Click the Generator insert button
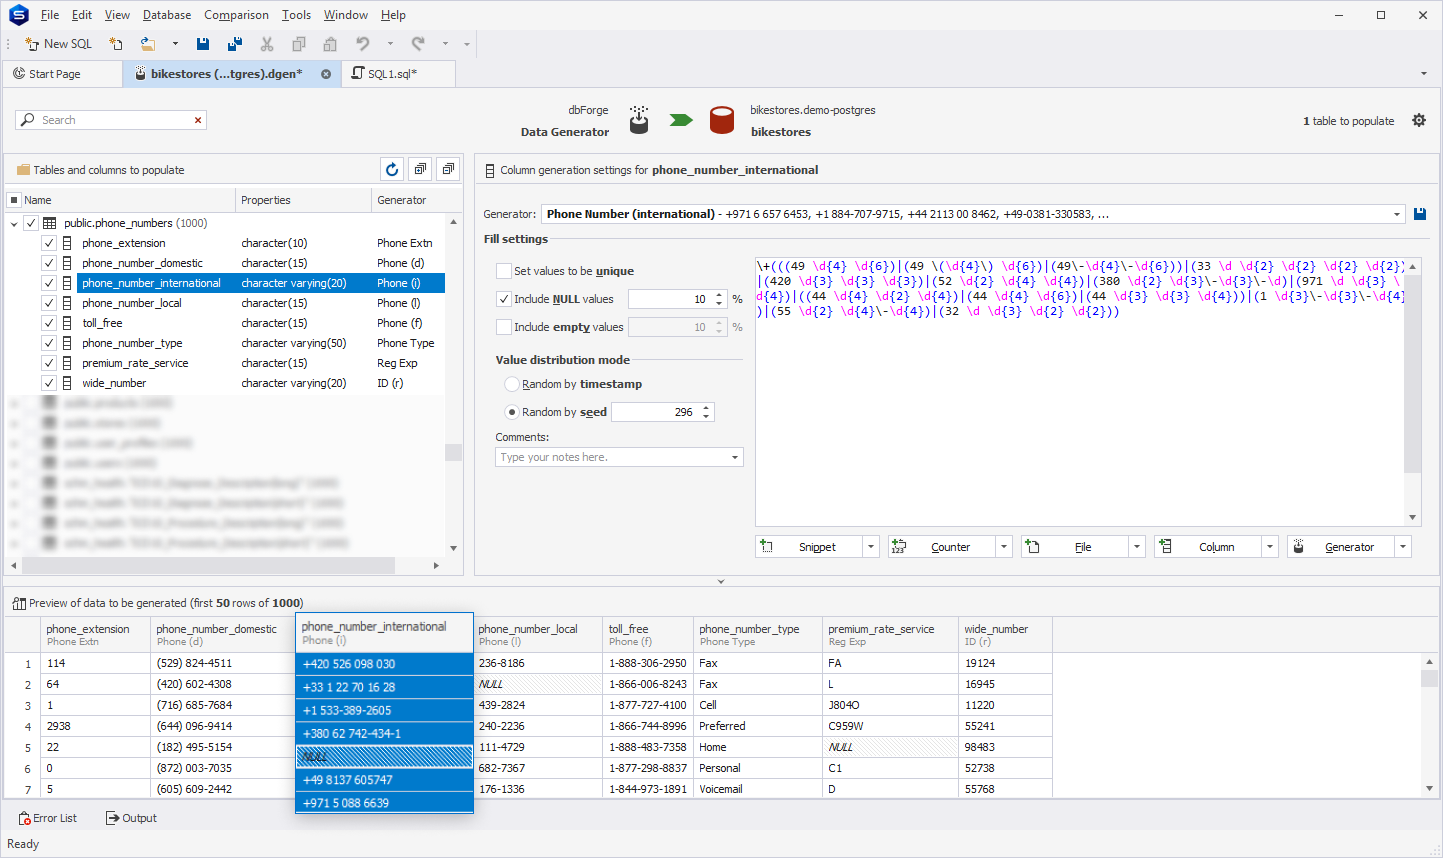Screen dimensions: 1443x858 (1341, 547)
